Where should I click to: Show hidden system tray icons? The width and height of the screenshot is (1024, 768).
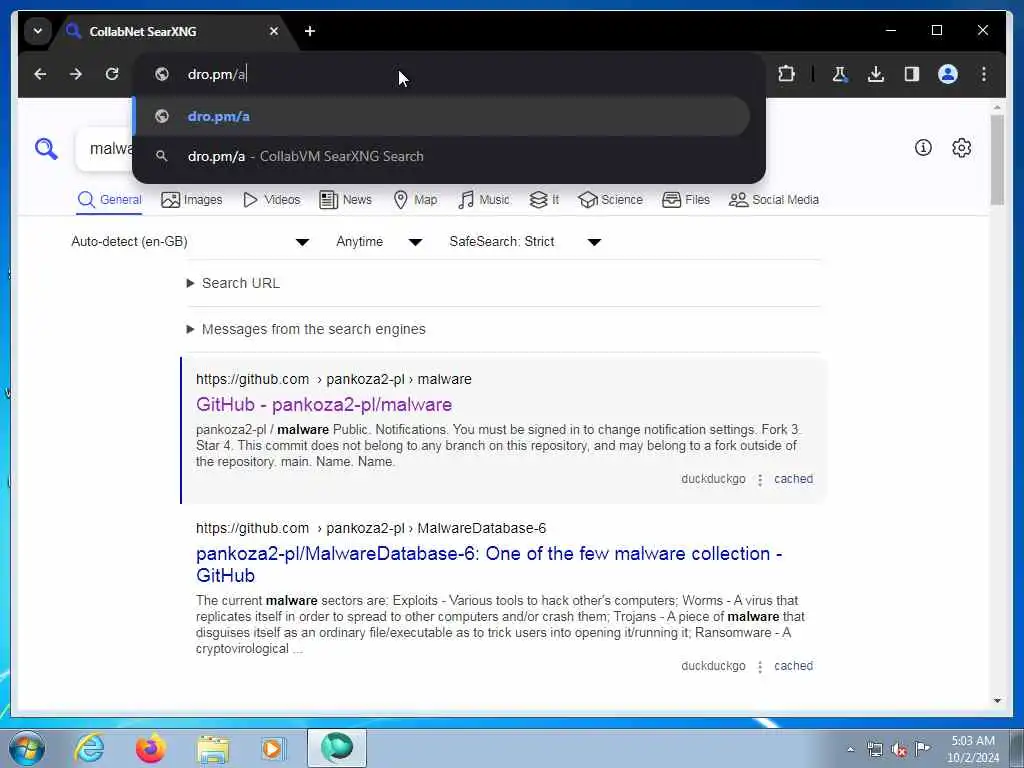coord(850,750)
